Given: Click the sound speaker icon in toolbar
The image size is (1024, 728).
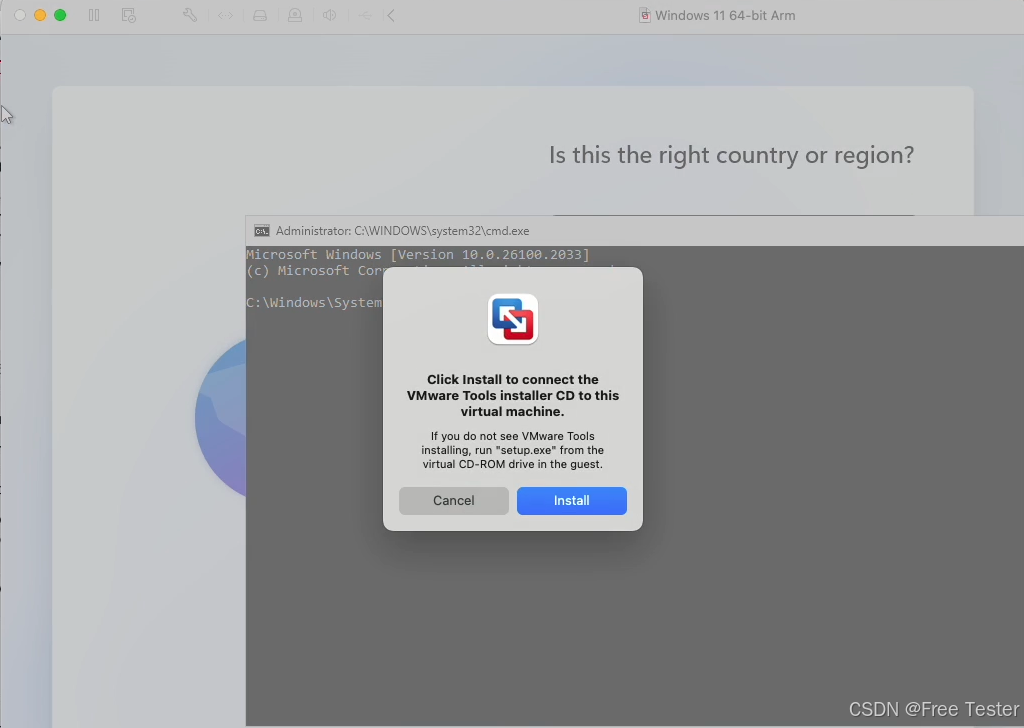Looking at the screenshot, I should (x=329, y=15).
